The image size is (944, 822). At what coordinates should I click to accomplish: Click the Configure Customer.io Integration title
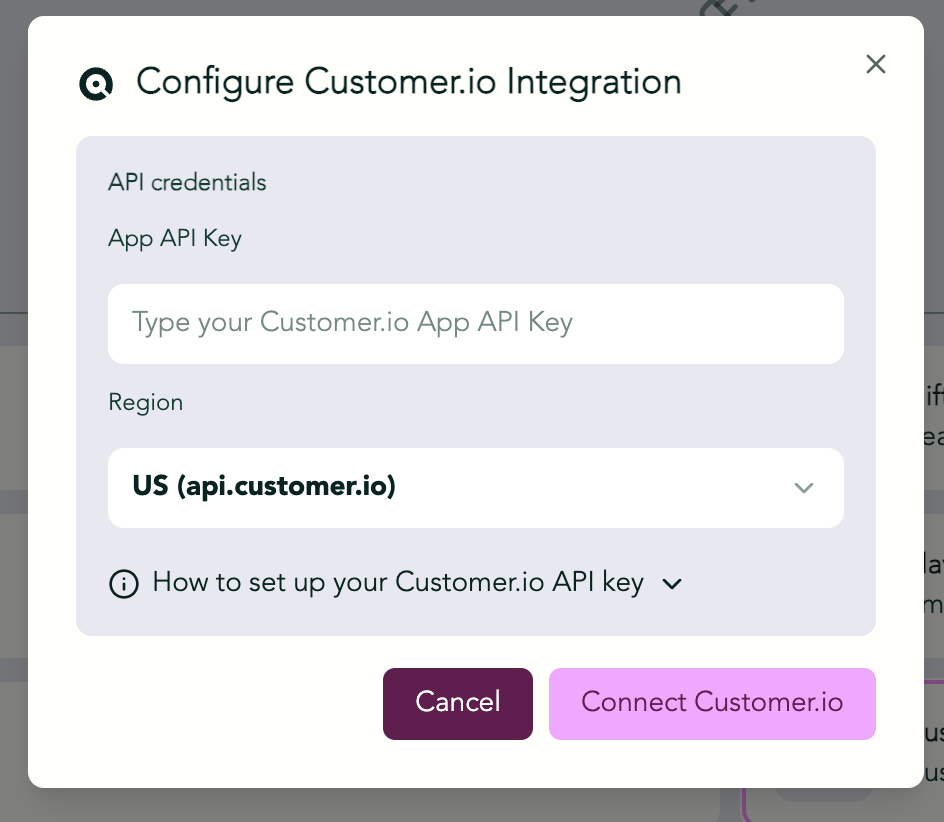tap(409, 83)
